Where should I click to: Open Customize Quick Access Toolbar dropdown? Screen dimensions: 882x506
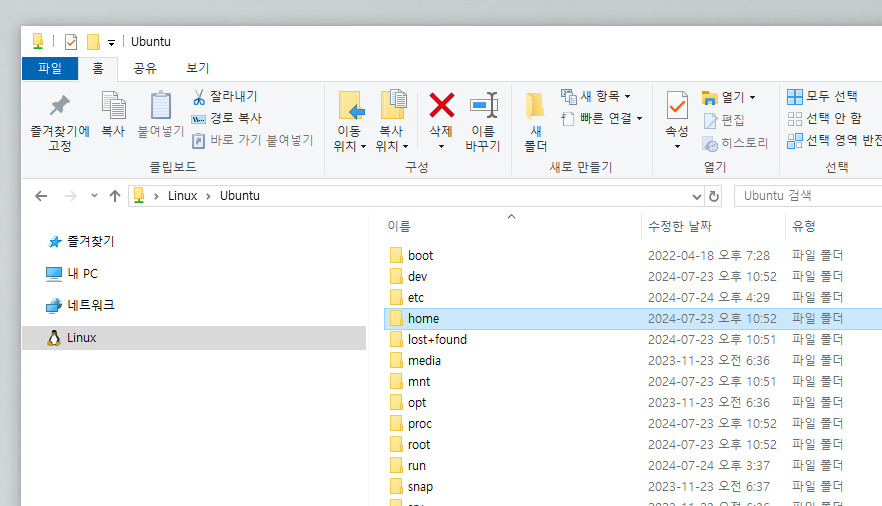111,43
